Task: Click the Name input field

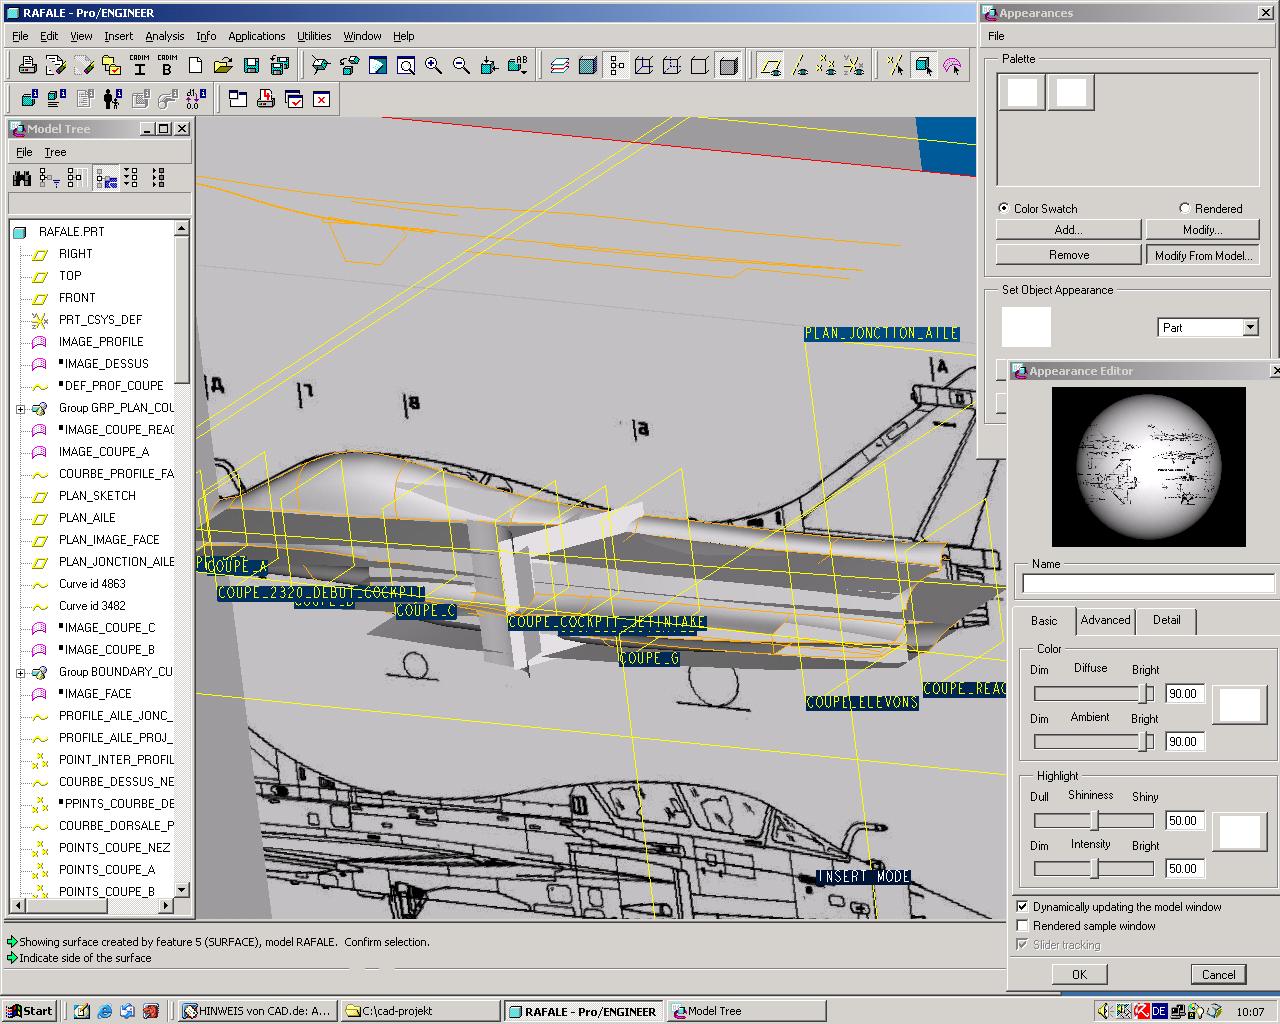Action: coord(1148,583)
